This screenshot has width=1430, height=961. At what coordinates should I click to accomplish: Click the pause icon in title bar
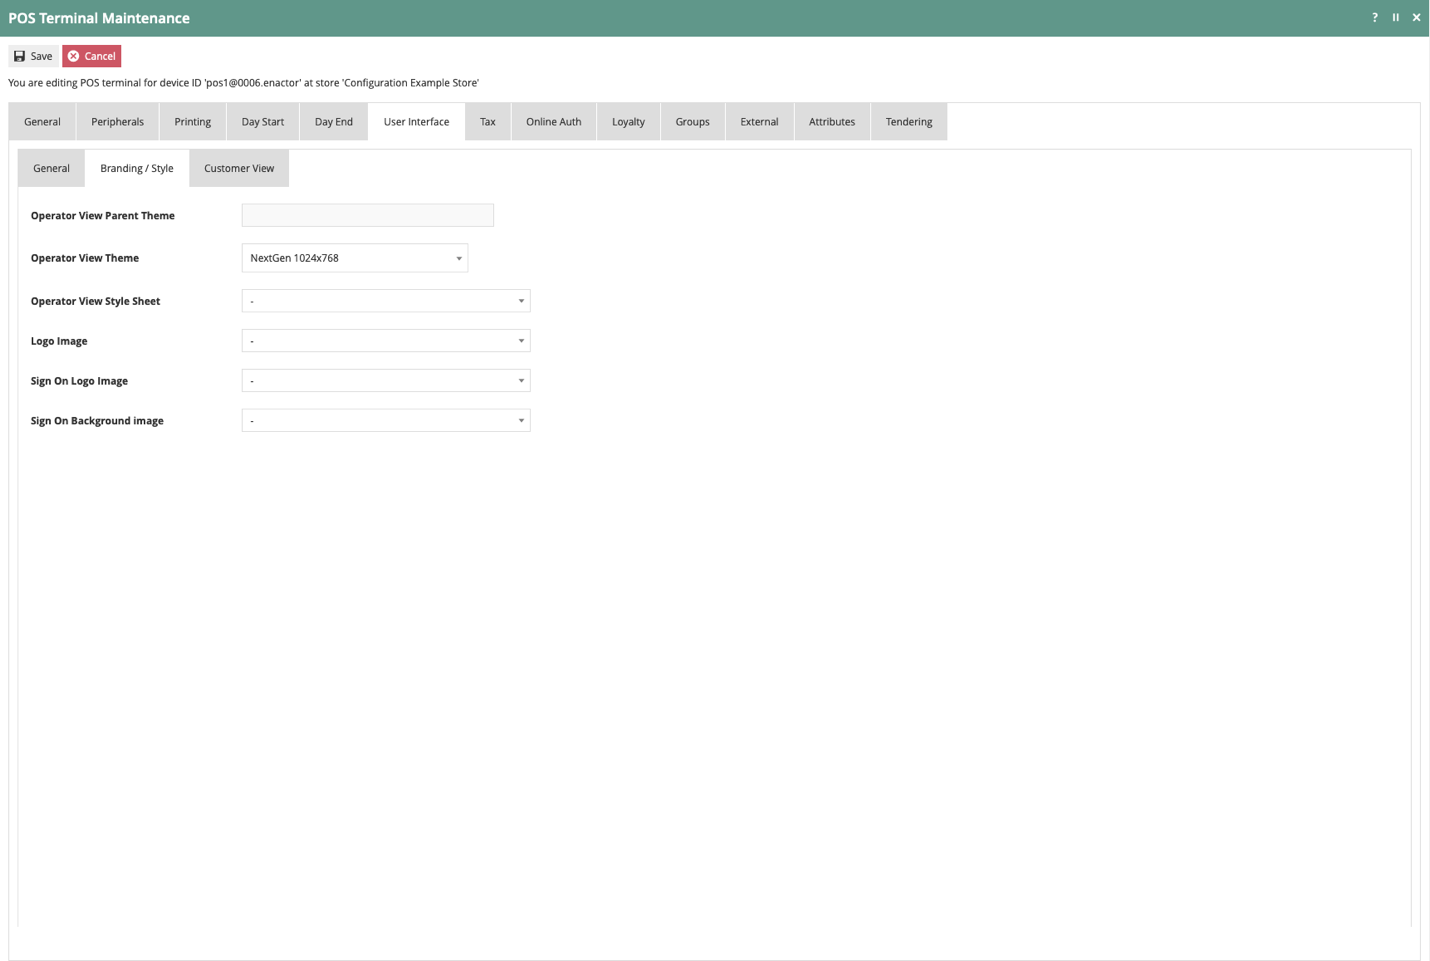[x=1395, y=17]
